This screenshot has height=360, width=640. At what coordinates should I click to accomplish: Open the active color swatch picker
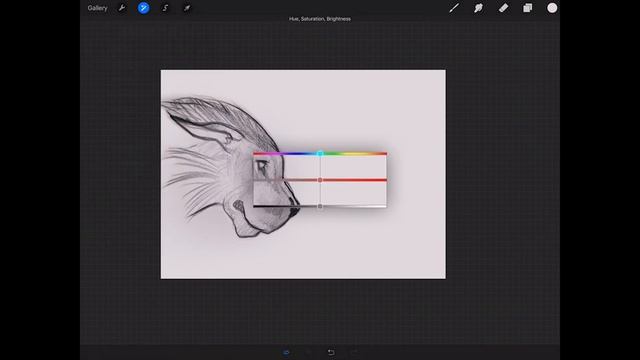(552, 8)
